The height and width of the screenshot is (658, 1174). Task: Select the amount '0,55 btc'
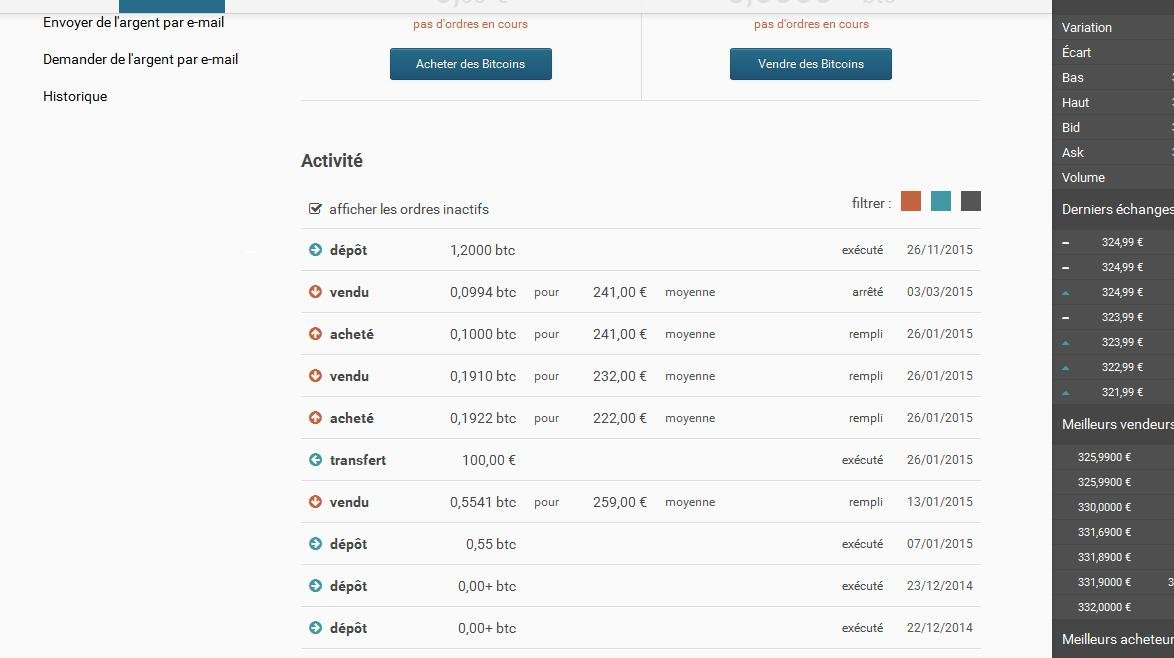pyautogui.click(x=490, y=543)
